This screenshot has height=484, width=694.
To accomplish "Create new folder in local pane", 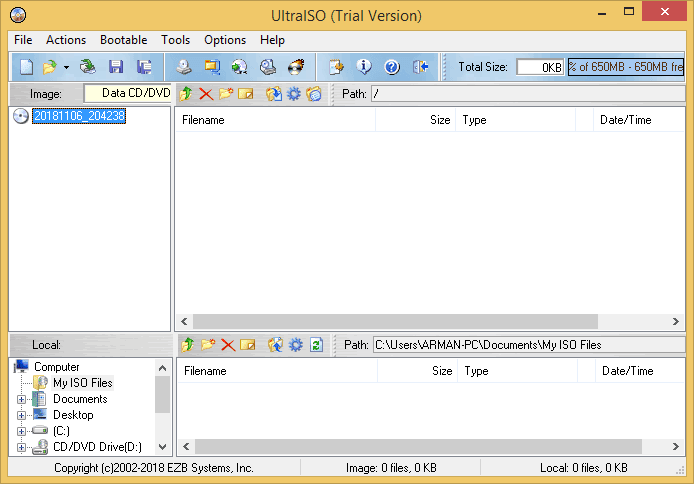I will pos(208,345).
